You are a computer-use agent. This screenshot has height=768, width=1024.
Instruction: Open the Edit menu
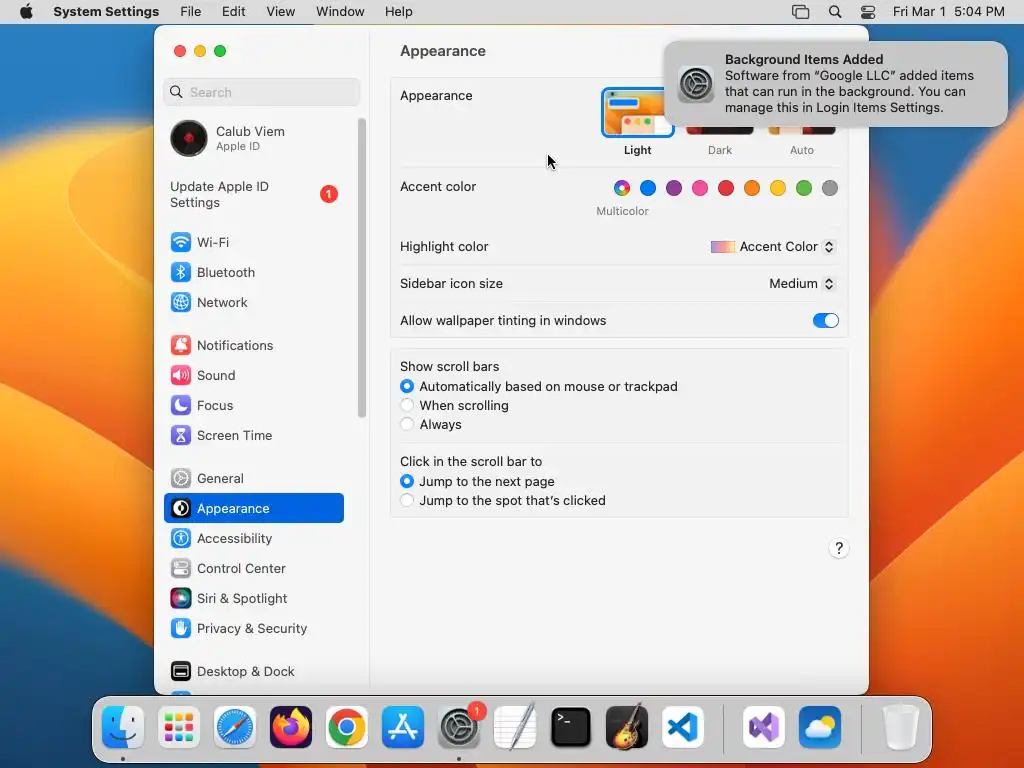tap(233, 12)
